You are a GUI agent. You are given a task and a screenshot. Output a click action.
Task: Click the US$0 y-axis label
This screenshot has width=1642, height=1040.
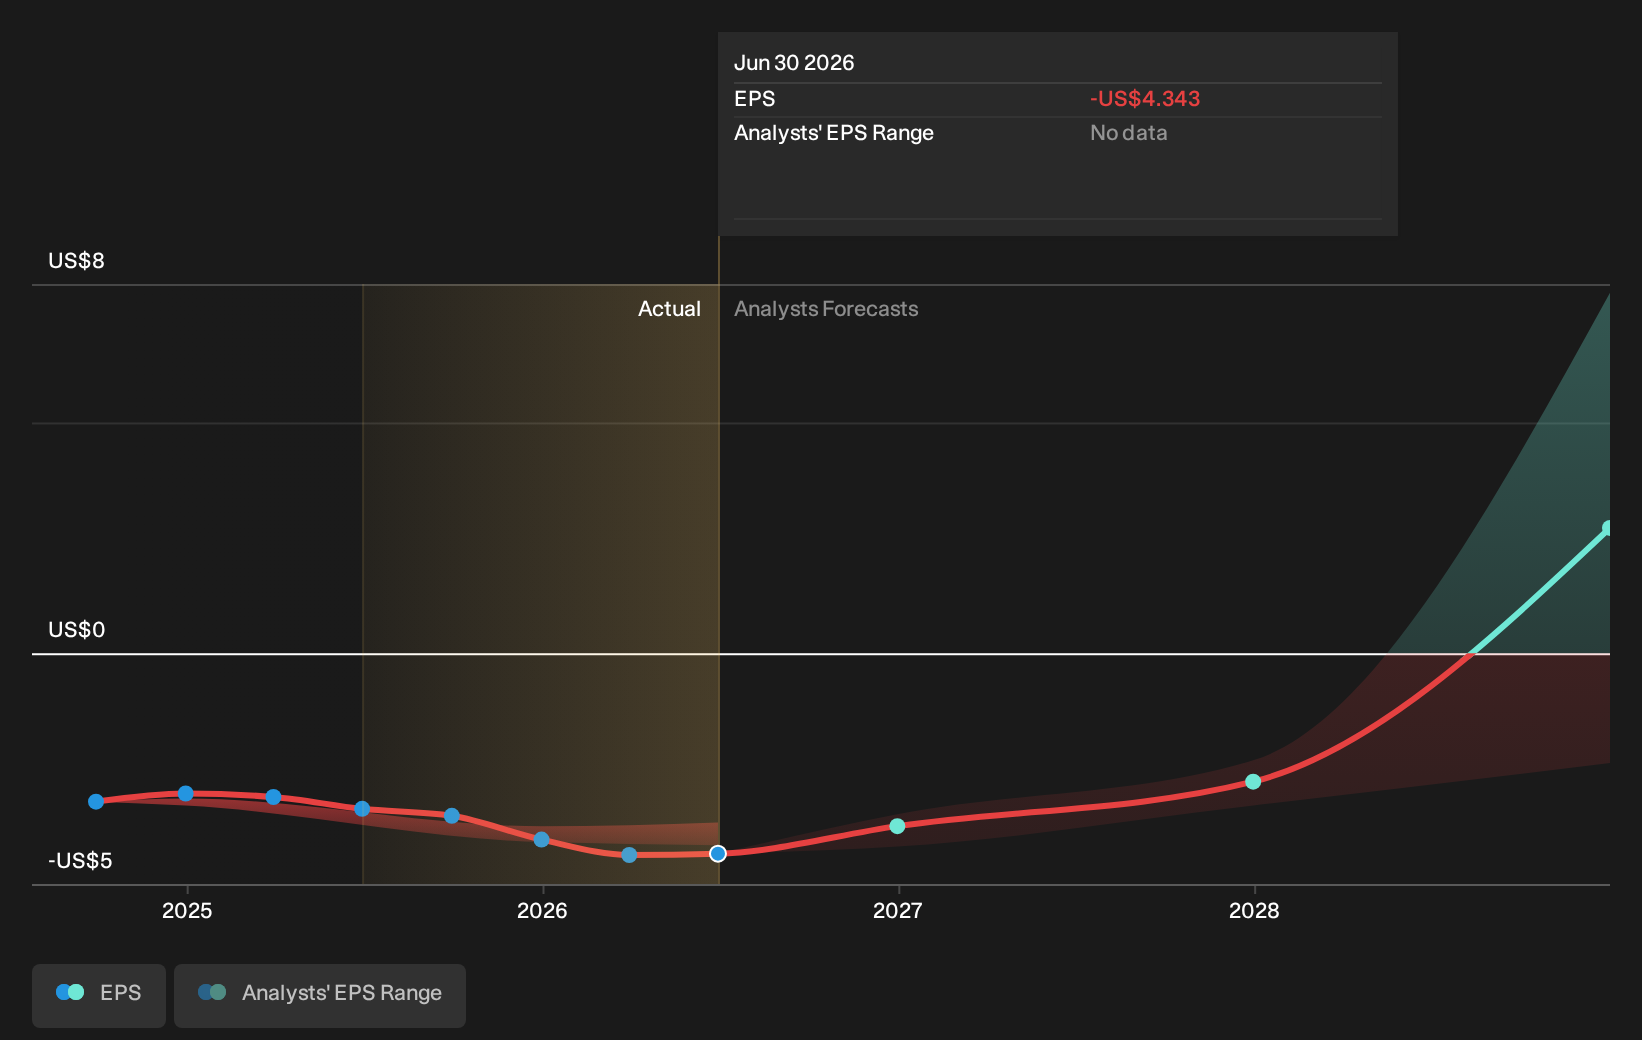pos(76,630)
